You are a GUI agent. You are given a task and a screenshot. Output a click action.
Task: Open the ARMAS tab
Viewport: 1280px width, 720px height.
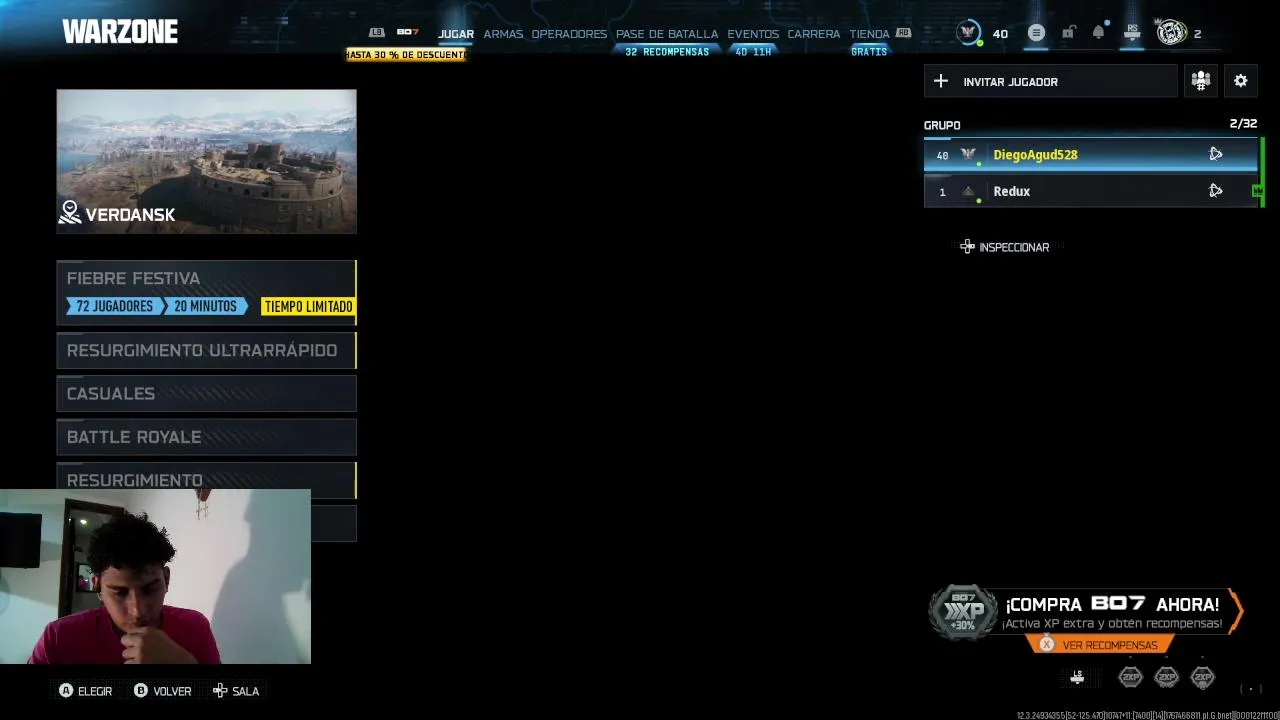tap(503, 34)
